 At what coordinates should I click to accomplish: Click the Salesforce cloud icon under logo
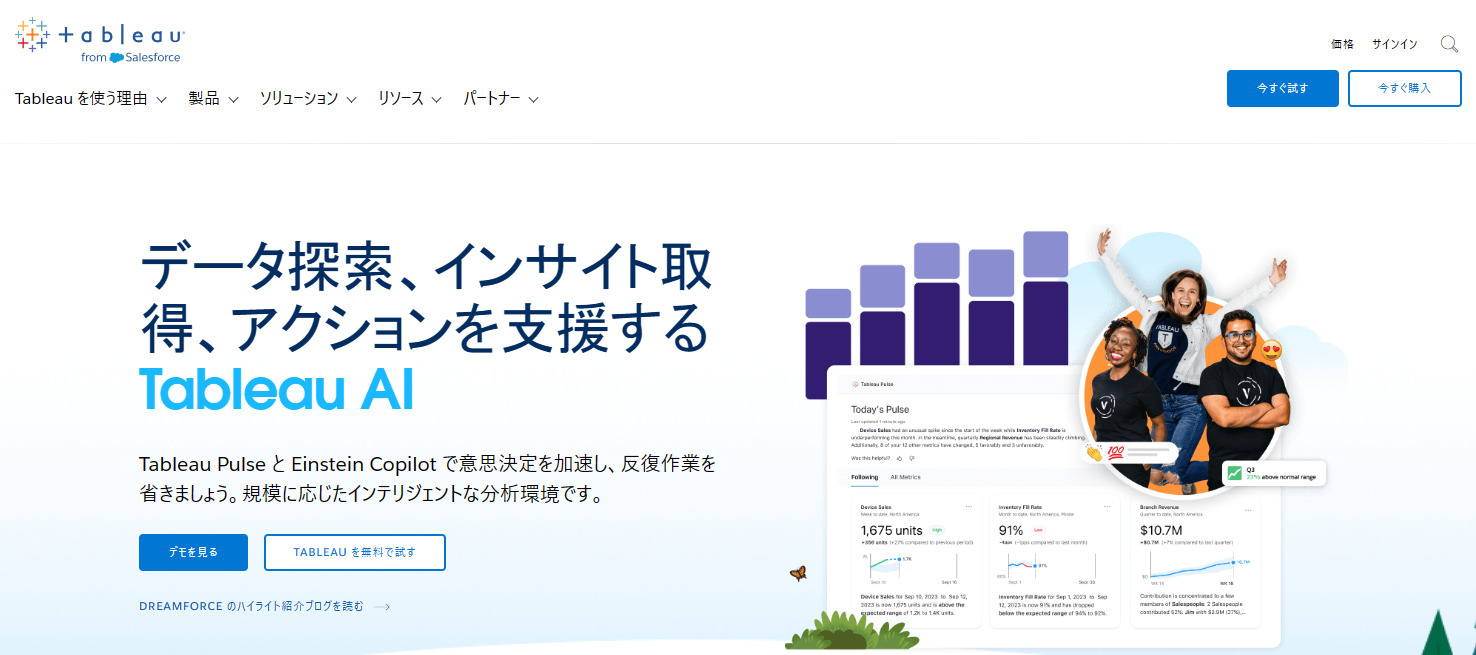pos(117,58)
